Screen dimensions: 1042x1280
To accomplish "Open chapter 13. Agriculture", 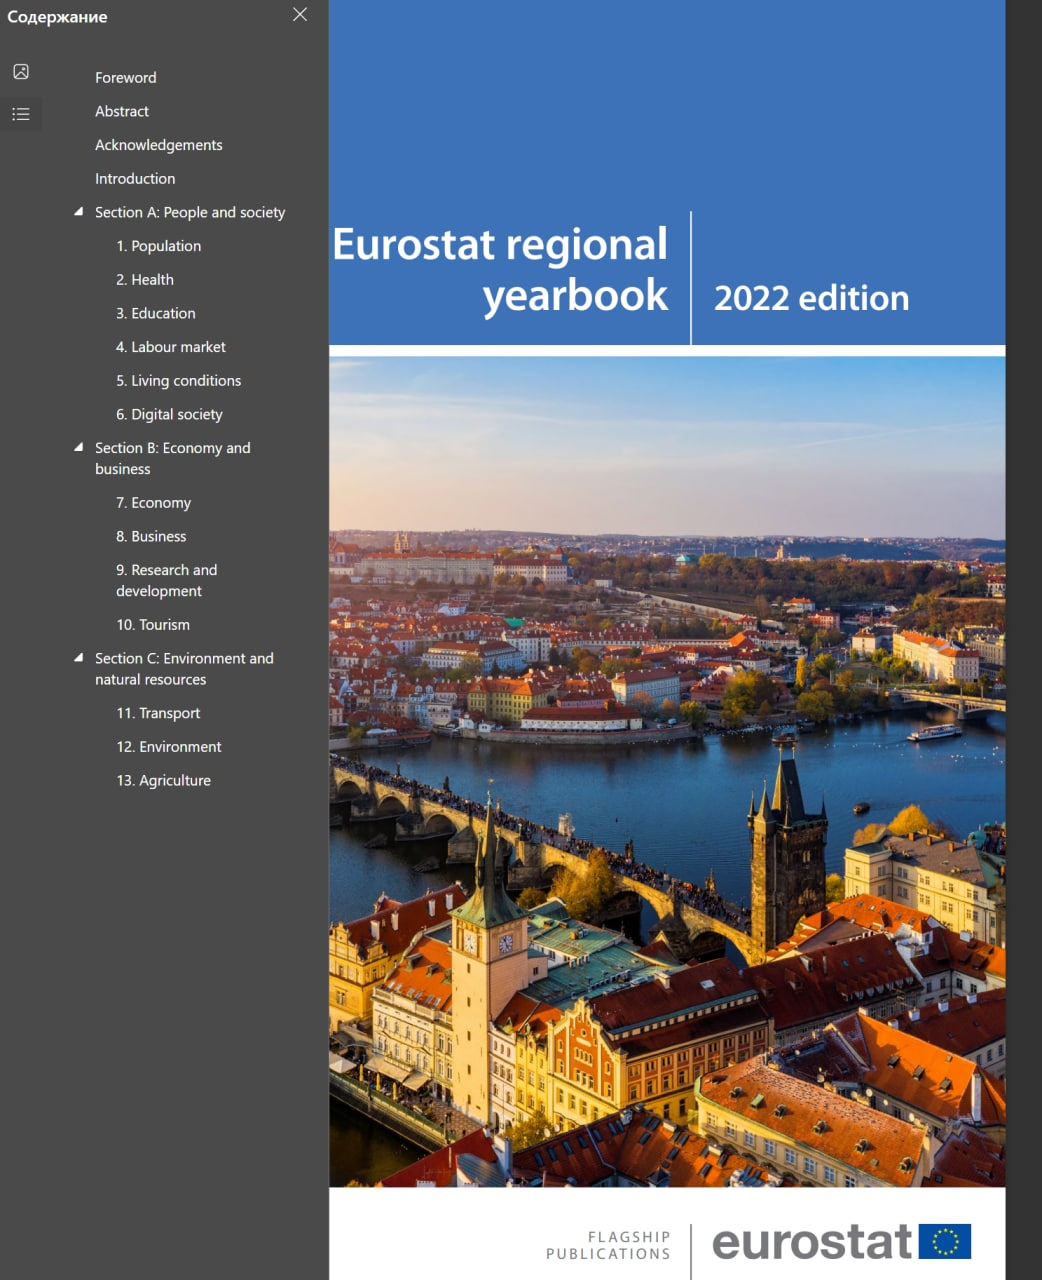I will 164,780.
